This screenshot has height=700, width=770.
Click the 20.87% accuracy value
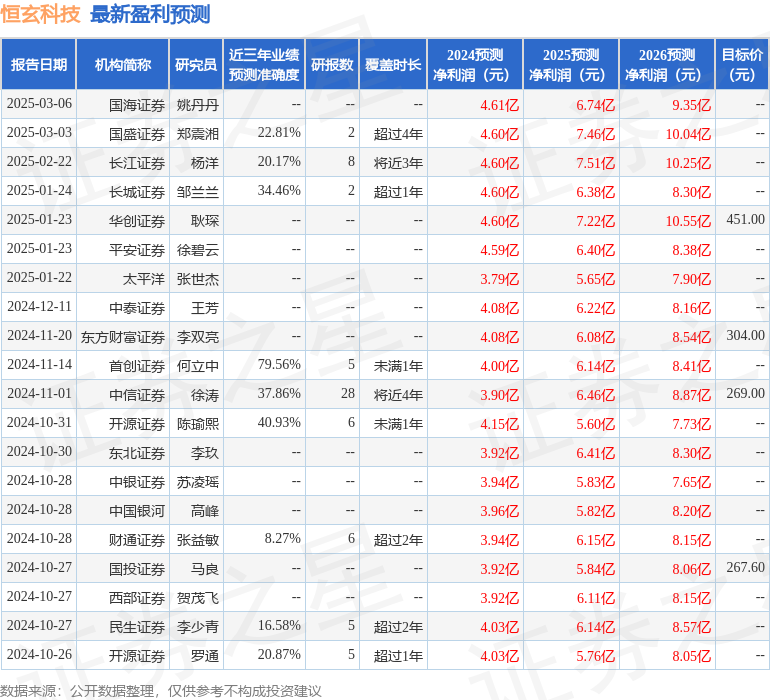tap(279, 655)
